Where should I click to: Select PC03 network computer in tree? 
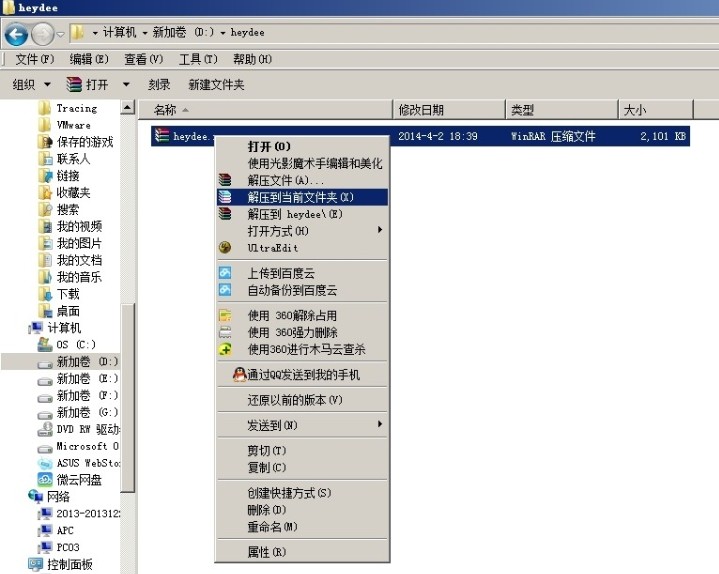[67, 547]
